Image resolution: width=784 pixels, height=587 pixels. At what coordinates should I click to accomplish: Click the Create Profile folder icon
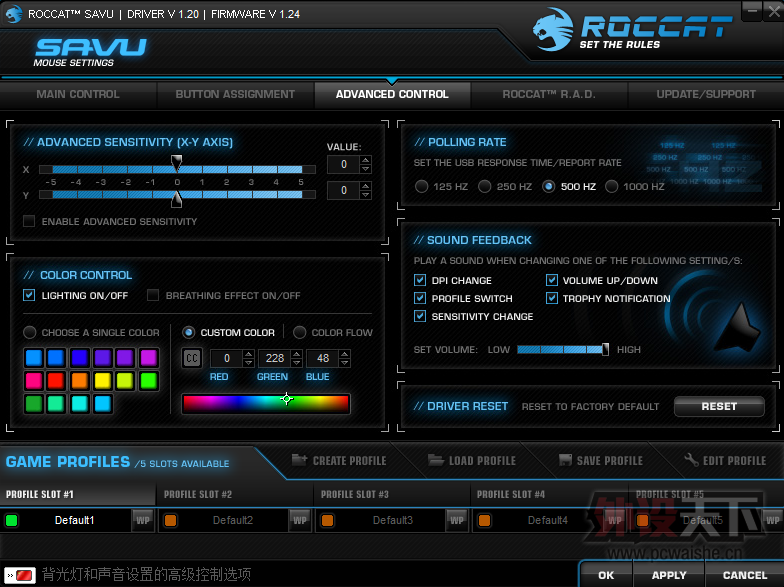click(x=299, y=460)
